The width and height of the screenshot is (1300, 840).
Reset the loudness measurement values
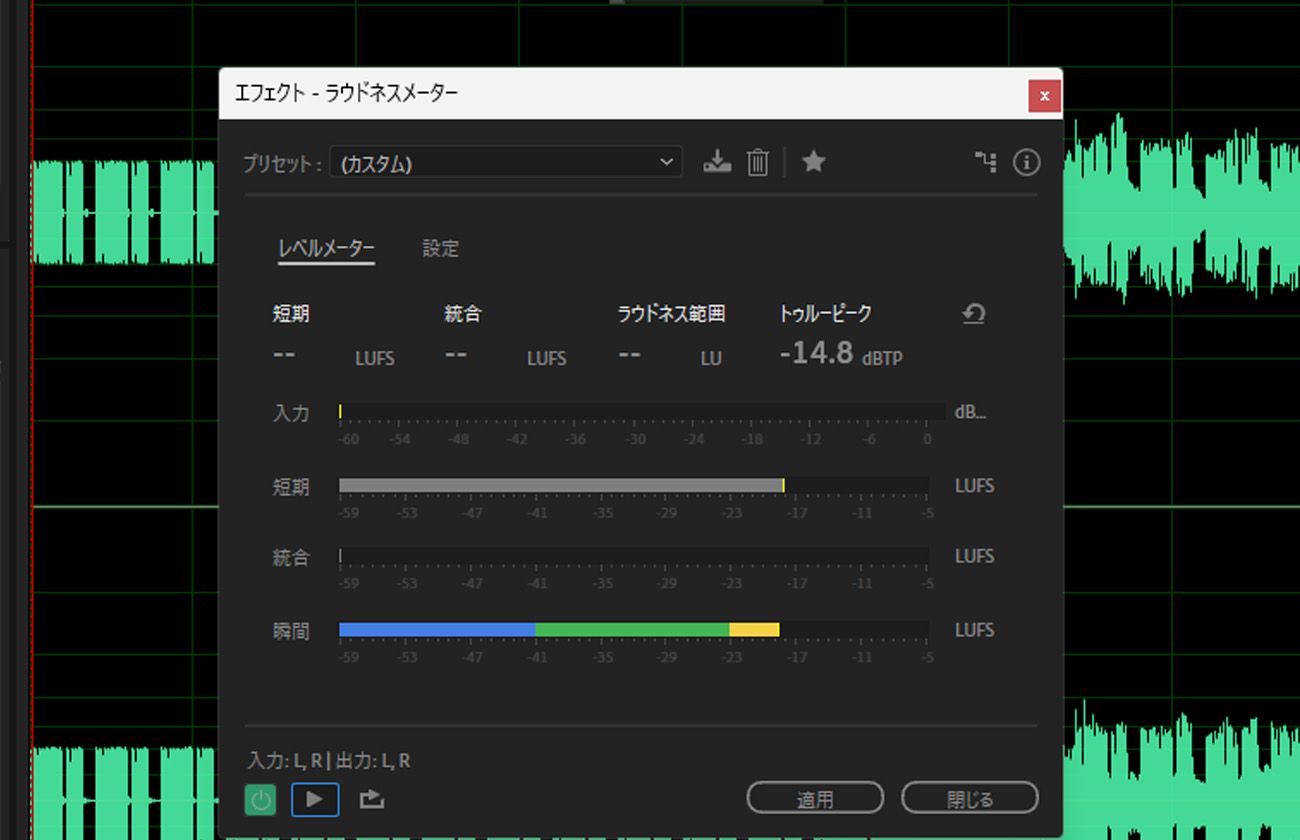pos(973,313)
